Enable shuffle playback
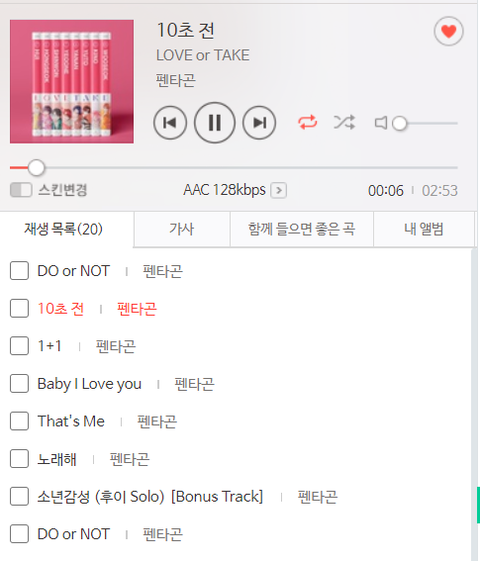 344,122
